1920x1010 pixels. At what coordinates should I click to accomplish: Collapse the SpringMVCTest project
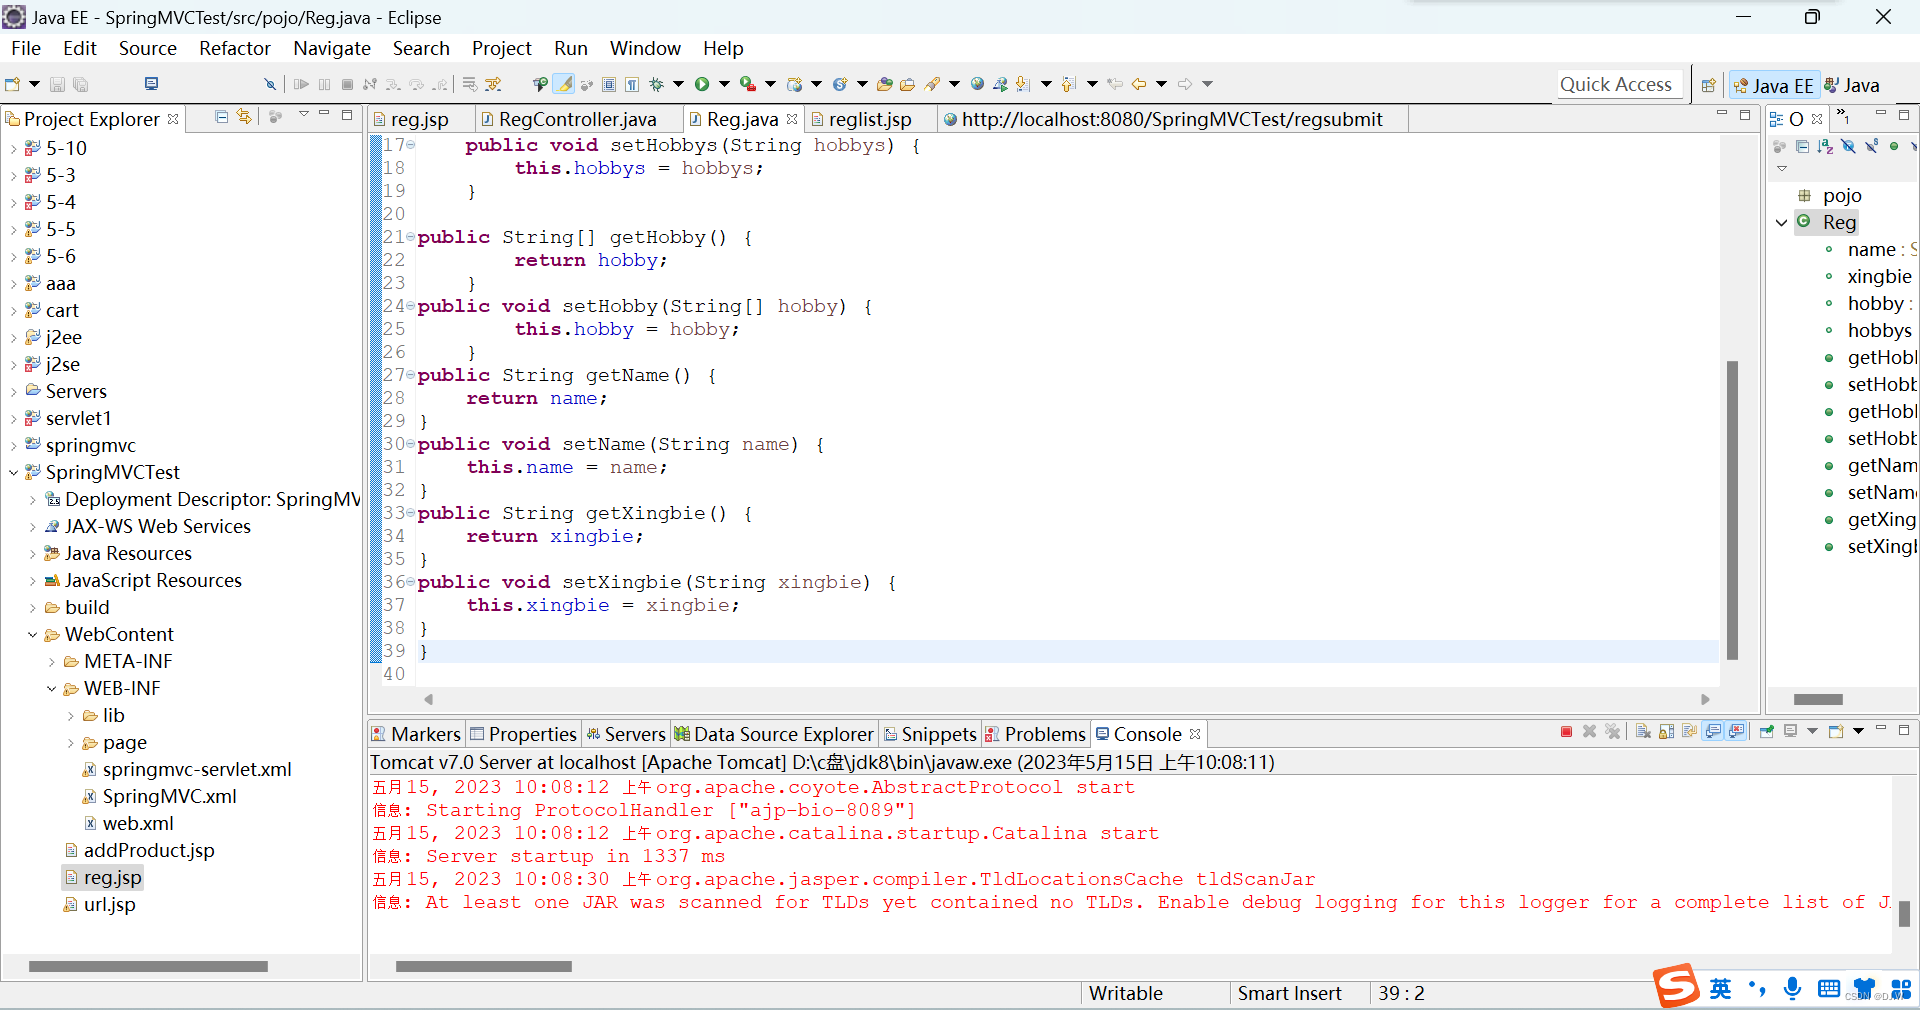point(12,473)
